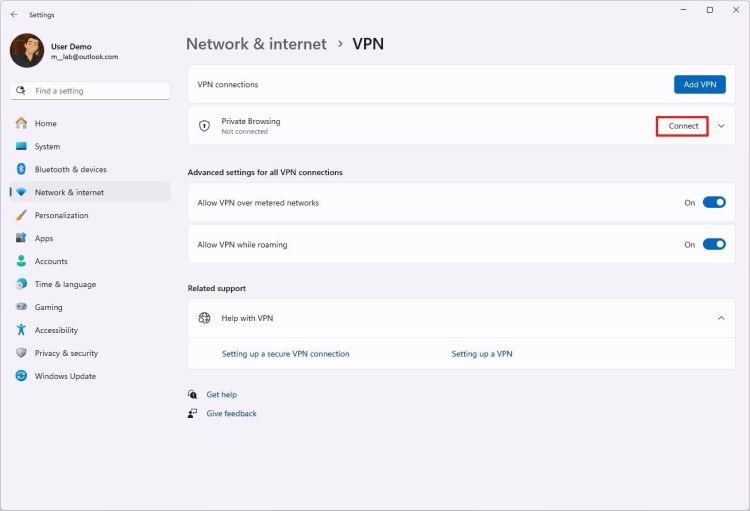Image resolution: width=750 pixels, height=511 pixels.
Task: Click the Windows Update icon in sidebar
Action: point(20,376)
